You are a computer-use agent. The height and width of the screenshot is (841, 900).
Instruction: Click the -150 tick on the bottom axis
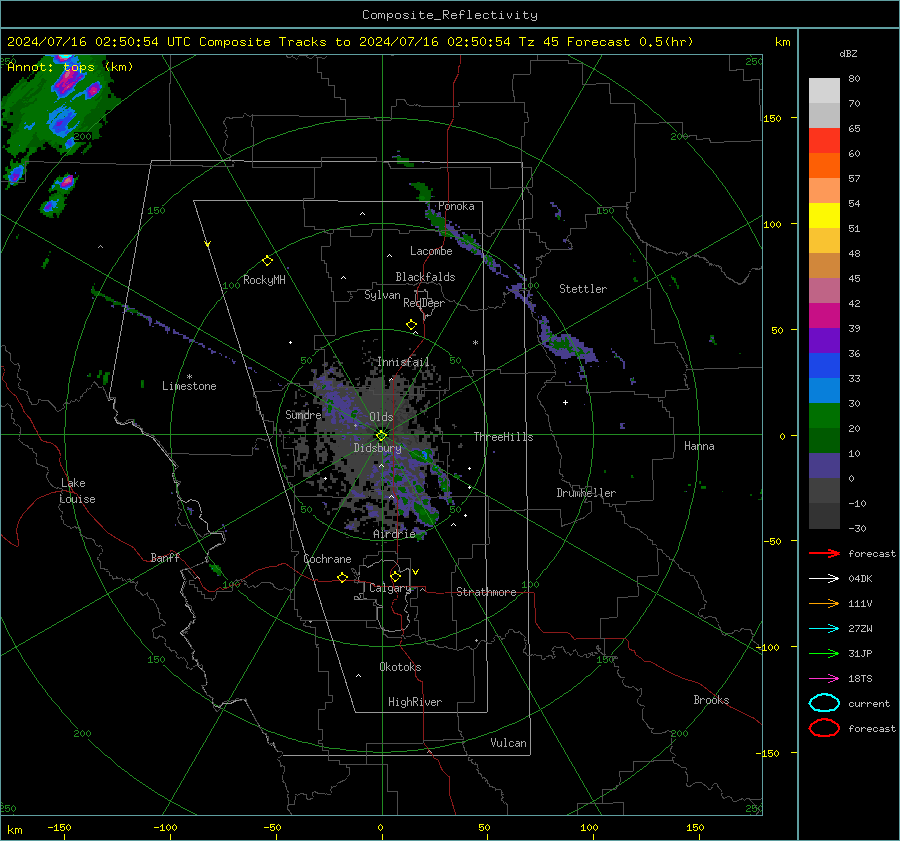(x=60, y=827)
